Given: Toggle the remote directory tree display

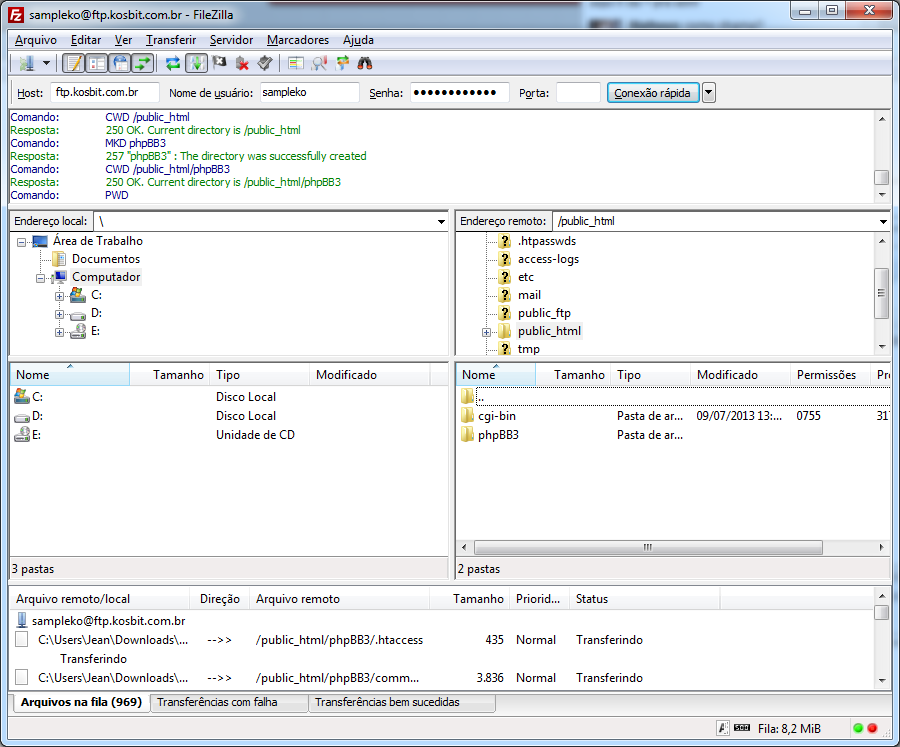Looking at the screenshot, I should tap(120, 63).
